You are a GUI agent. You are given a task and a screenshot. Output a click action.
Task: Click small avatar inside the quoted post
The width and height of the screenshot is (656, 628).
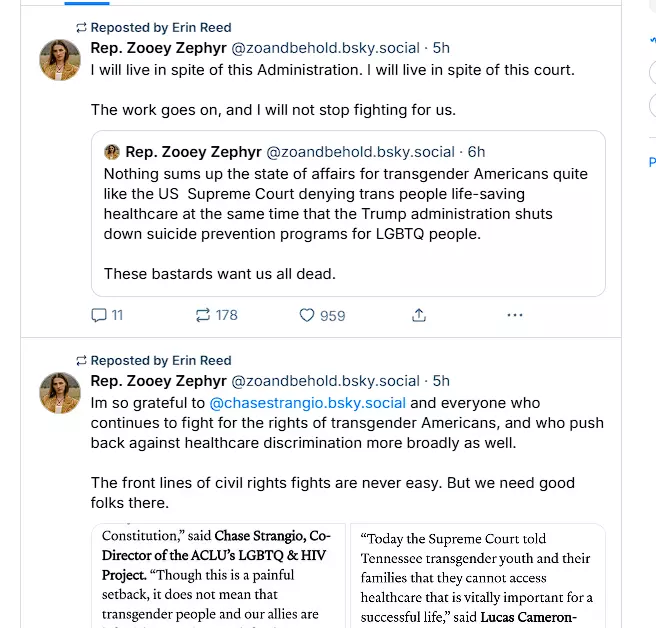pos(112,152)
